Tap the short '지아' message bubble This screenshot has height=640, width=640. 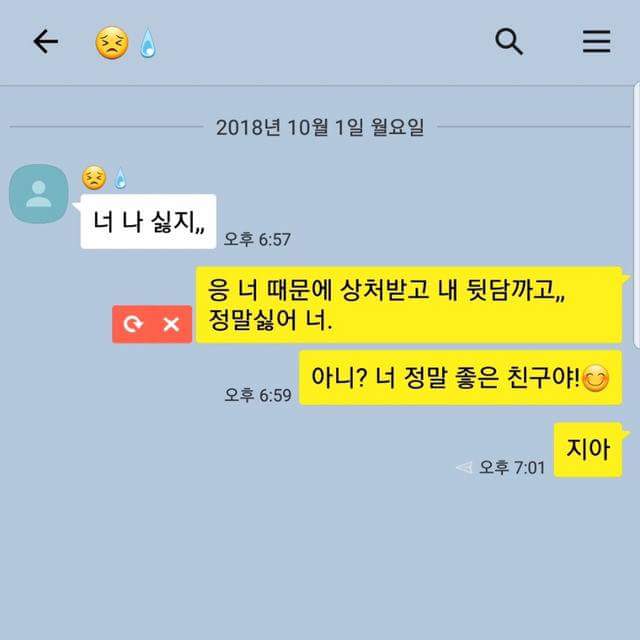[x=588, y=450]
